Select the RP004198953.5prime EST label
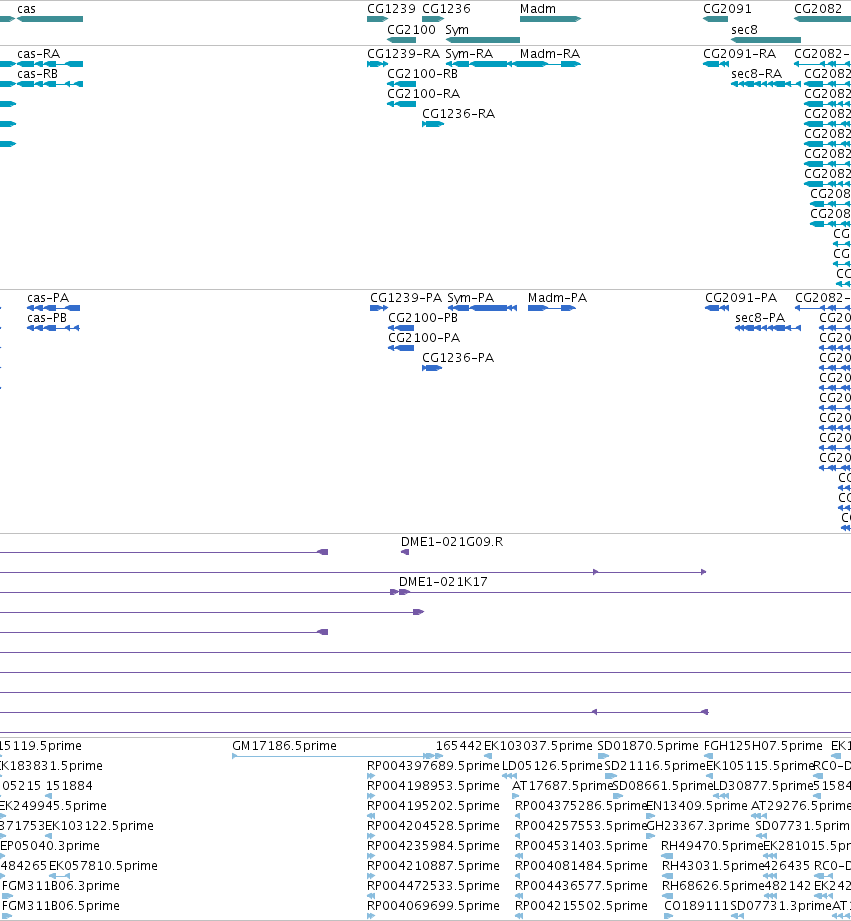The image size is (851, 921). (433, 786)
